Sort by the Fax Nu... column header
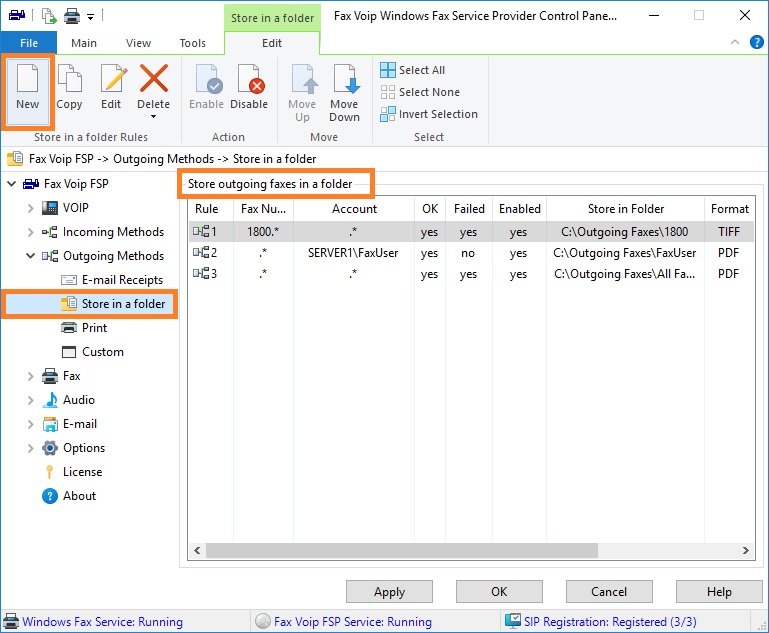 [x=263, y=209]
